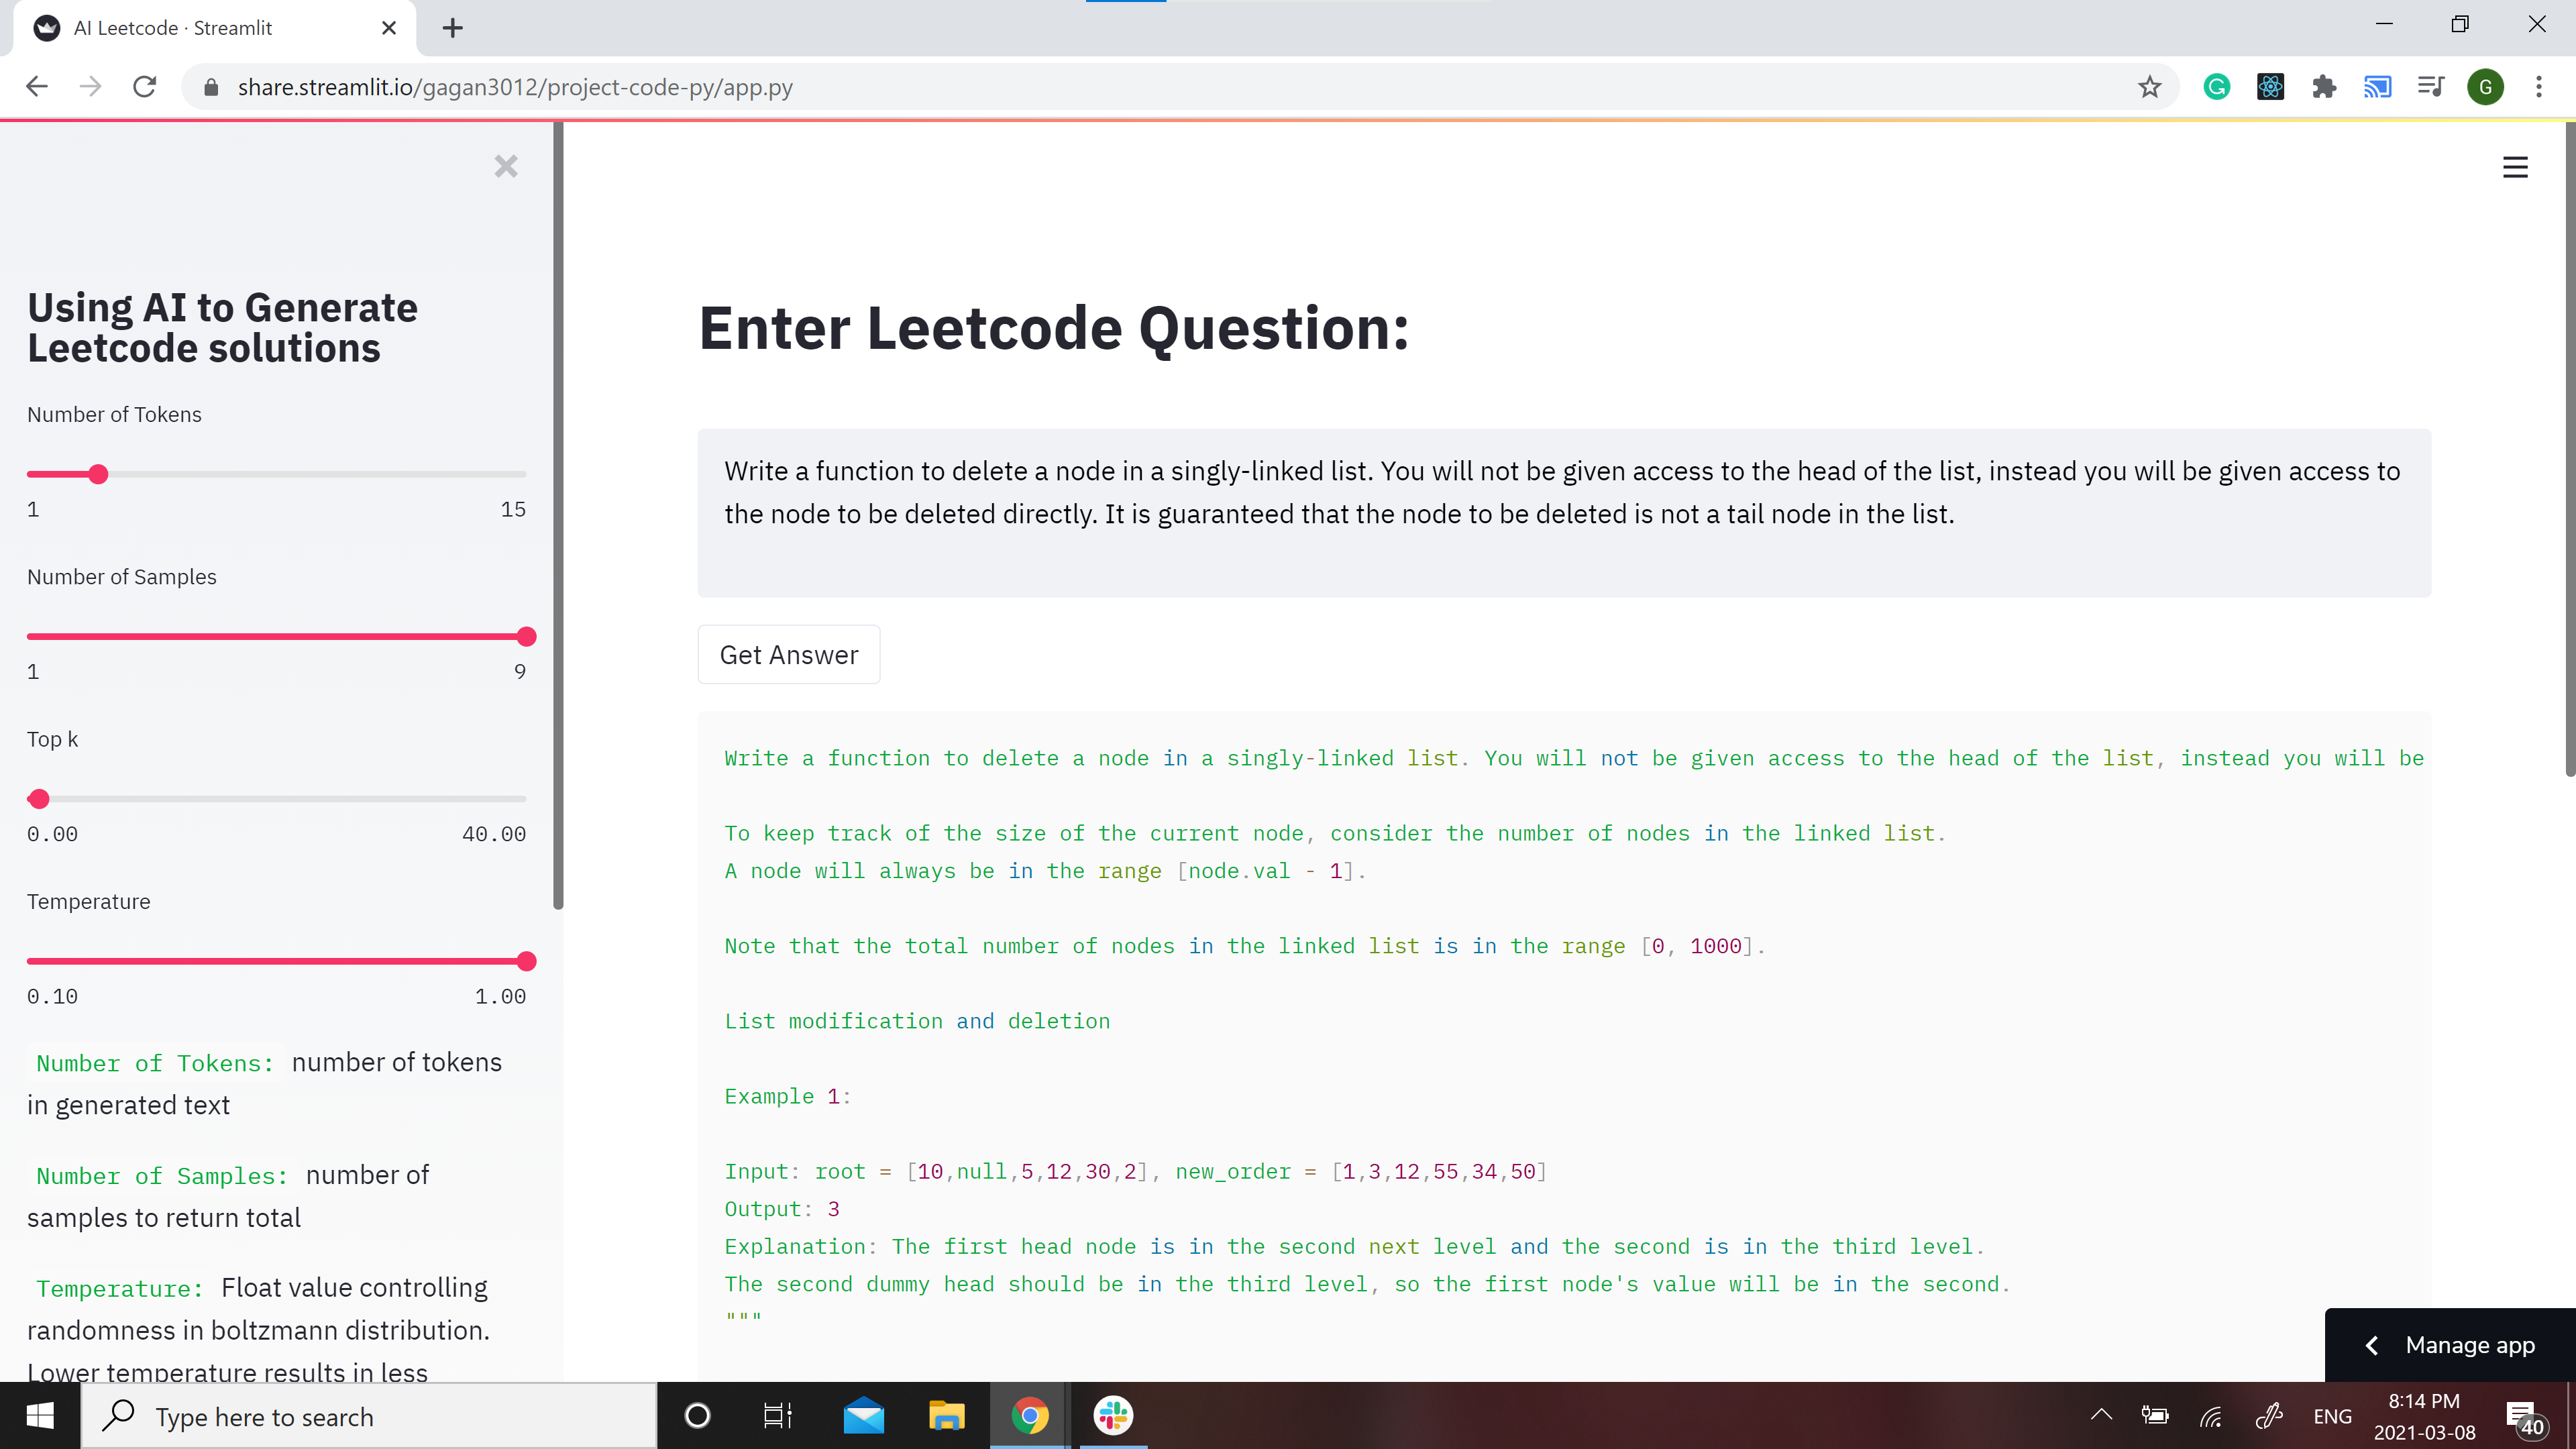
Task: Reload the page
Action: tap(145, 87)
